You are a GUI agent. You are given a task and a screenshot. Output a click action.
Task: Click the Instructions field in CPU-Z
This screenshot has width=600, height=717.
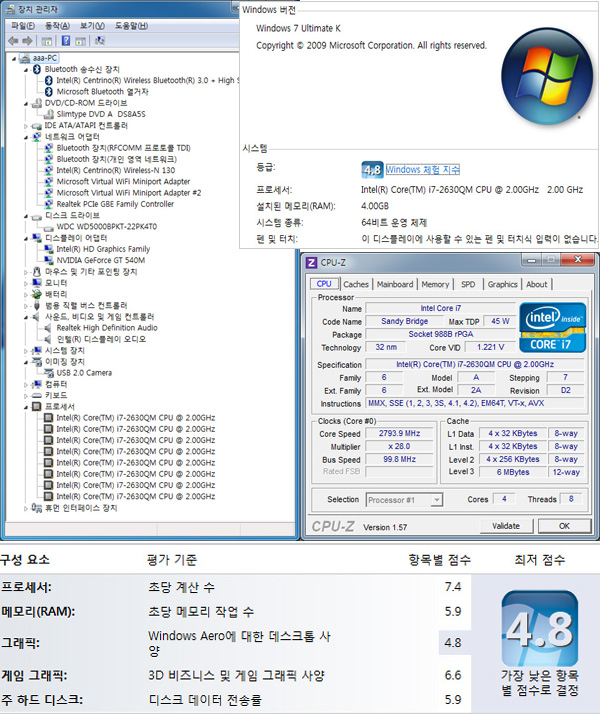475,403
